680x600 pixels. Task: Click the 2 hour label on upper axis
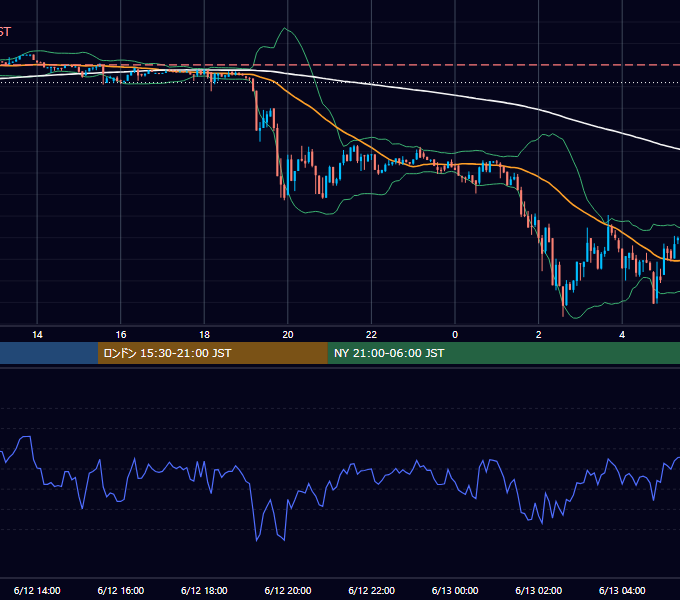(539, 335)
